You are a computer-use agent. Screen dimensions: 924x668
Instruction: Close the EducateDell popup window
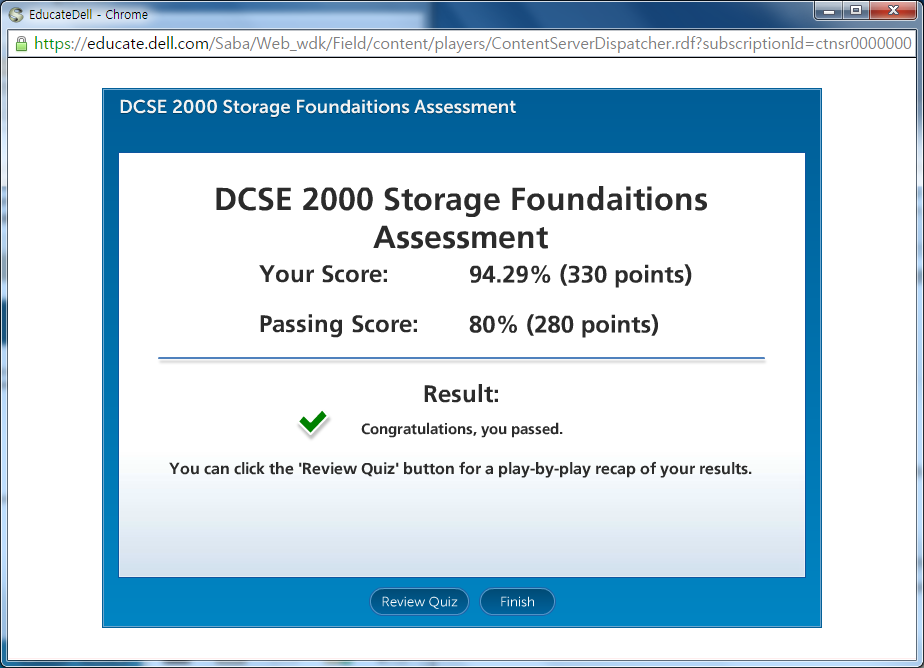tap(893, 10)
